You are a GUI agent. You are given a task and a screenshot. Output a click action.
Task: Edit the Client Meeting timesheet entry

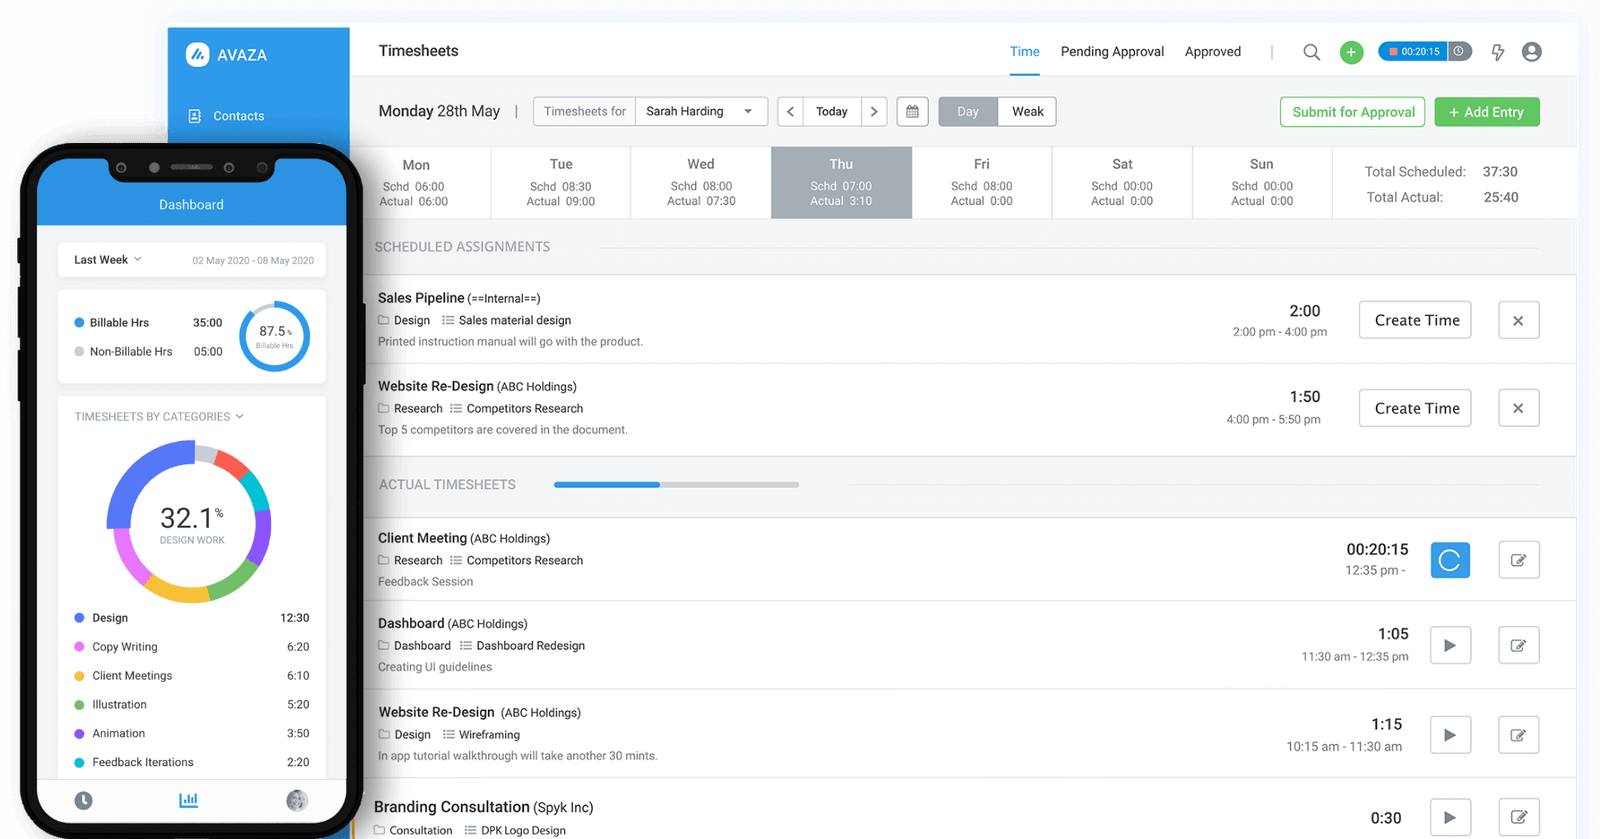click(x=1518, y=560)
